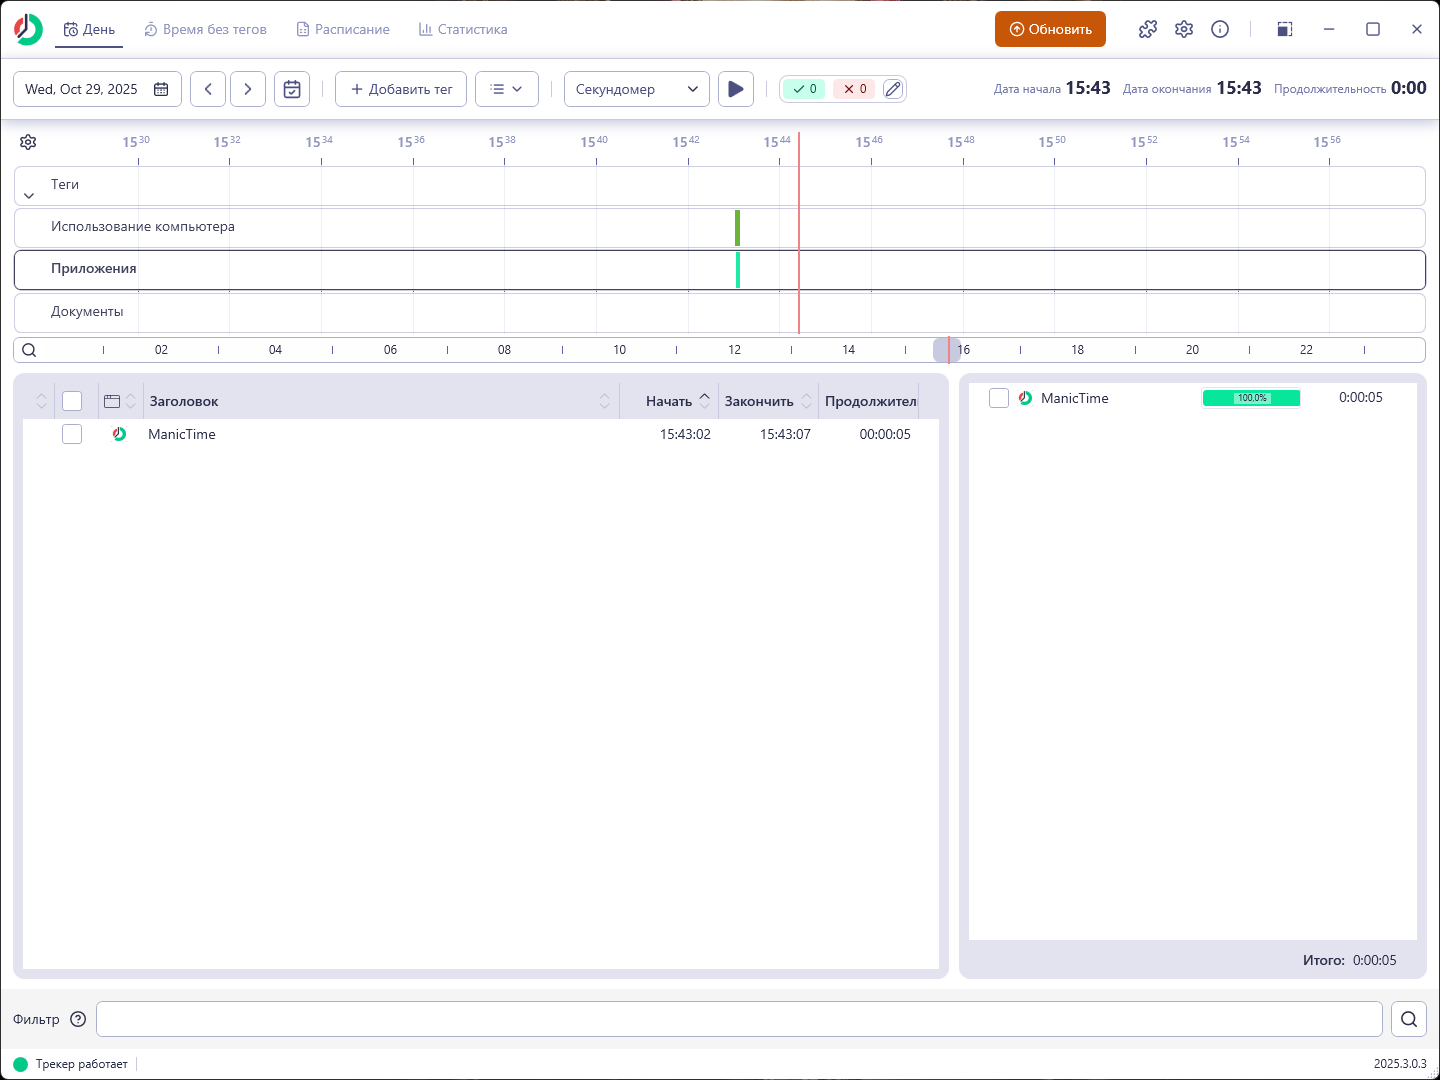Image resolution: width=1440 pixels, height=1080 pixels.
Task: Select the Использование компьютера timeline row
Action: 720,228
